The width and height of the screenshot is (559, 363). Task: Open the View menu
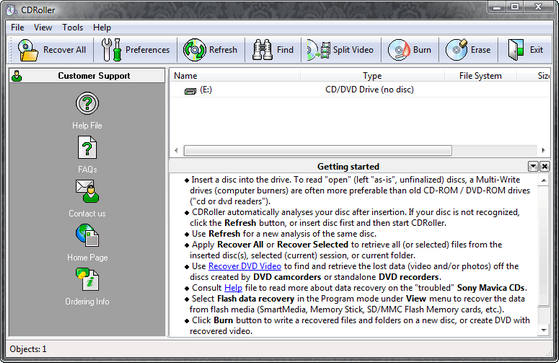click(x=43, y=27)
